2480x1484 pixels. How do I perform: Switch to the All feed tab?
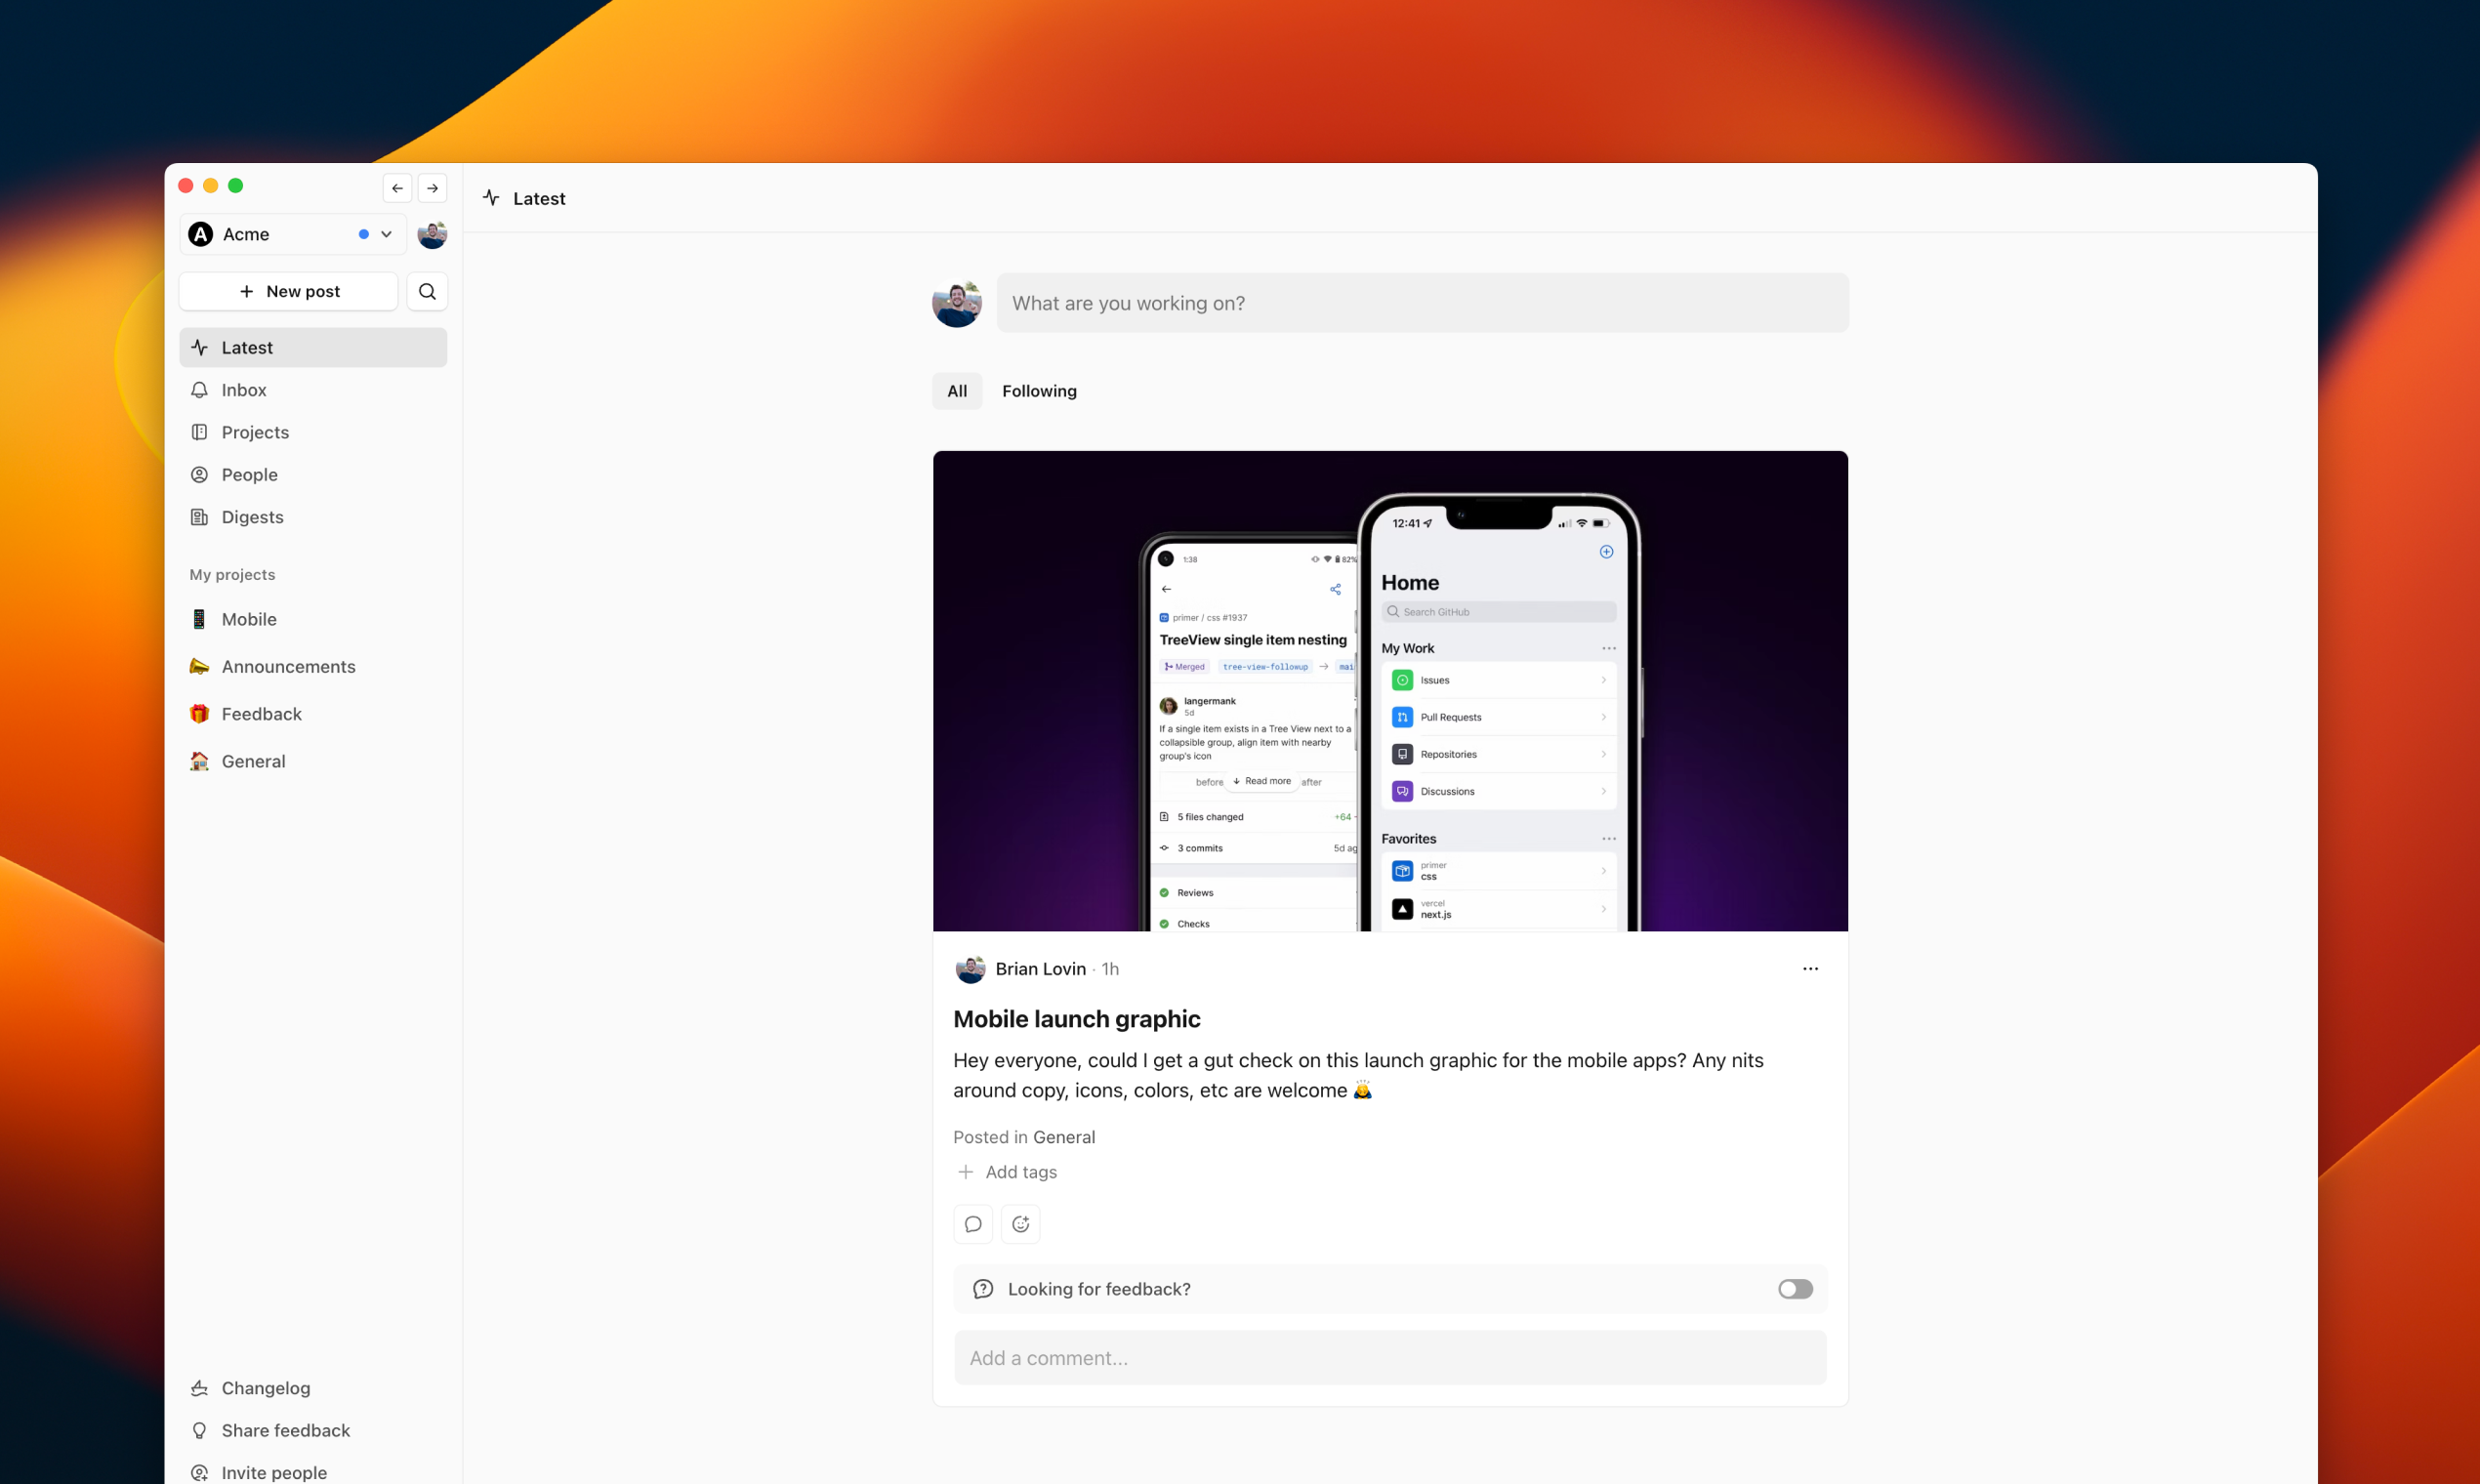point(957,391)
